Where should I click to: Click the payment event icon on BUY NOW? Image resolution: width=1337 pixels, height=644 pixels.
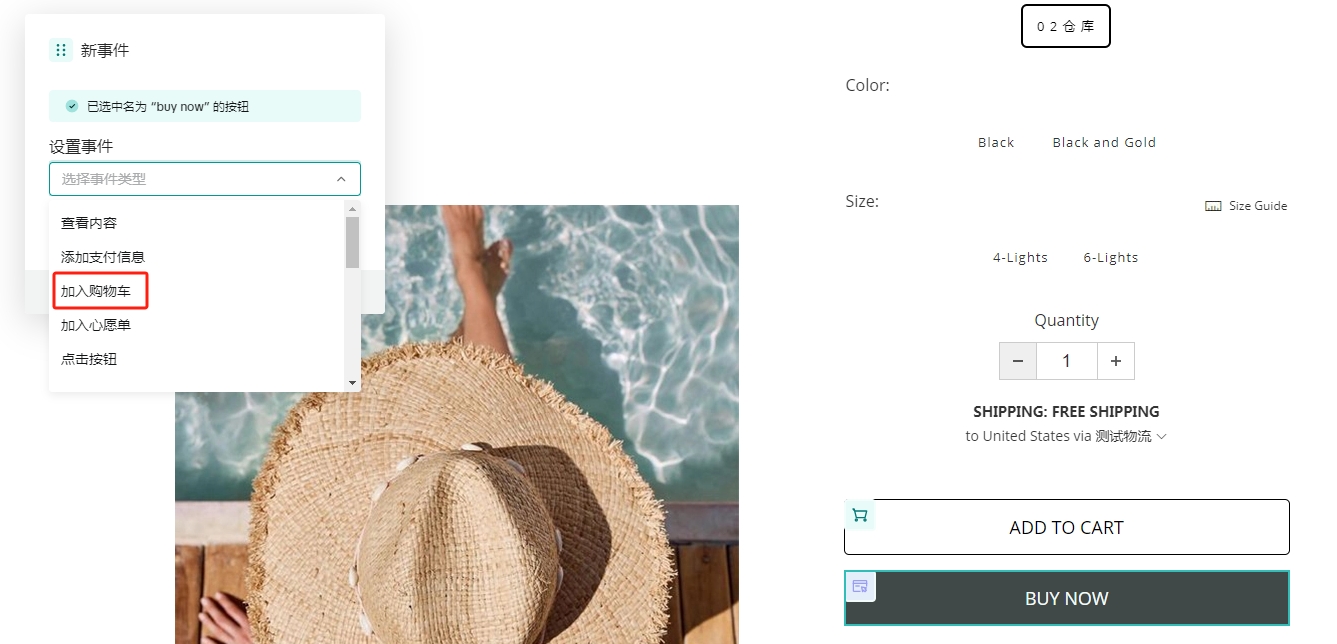point(860,587)
